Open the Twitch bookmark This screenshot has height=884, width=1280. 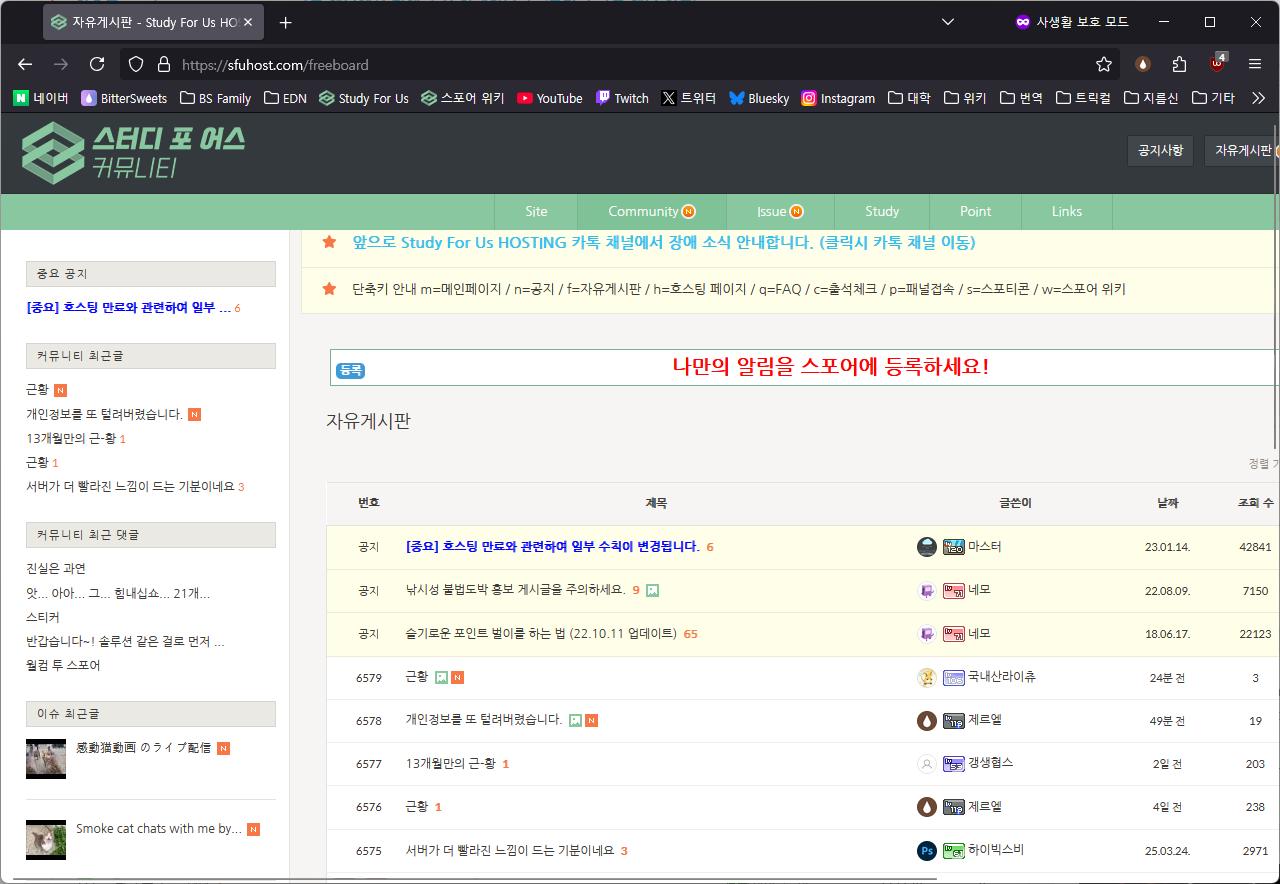pos(622,98)
